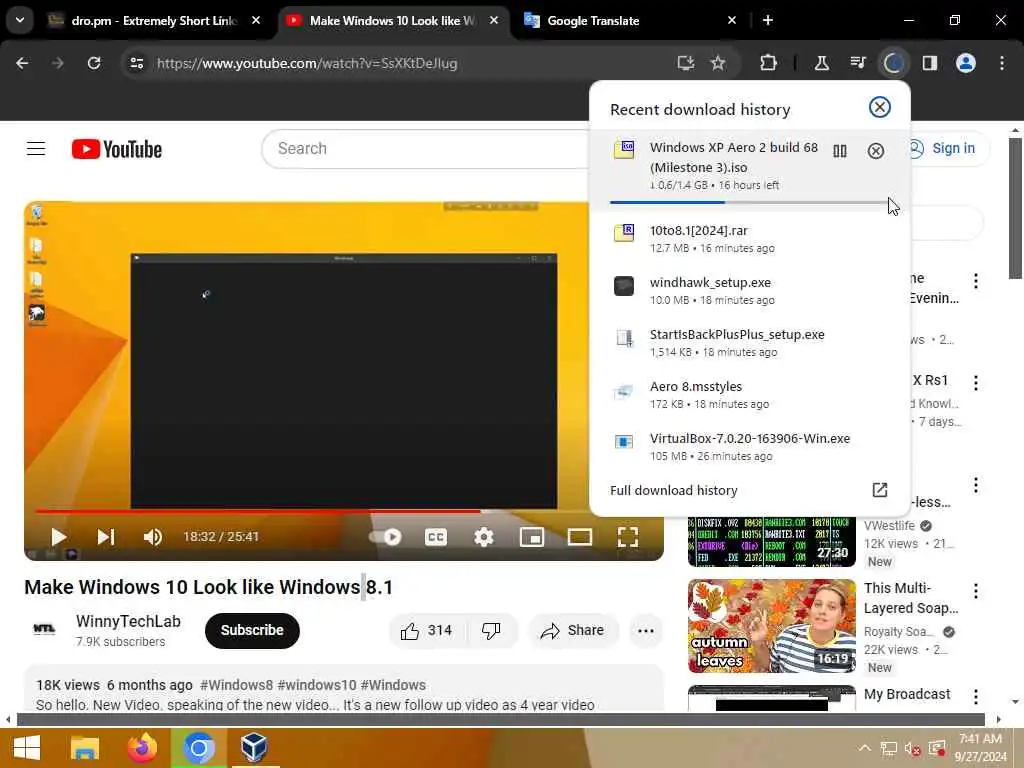1024x768 pixels.
Task: Cancel the Windows XP Aero iso download
Action: (876, 152)
